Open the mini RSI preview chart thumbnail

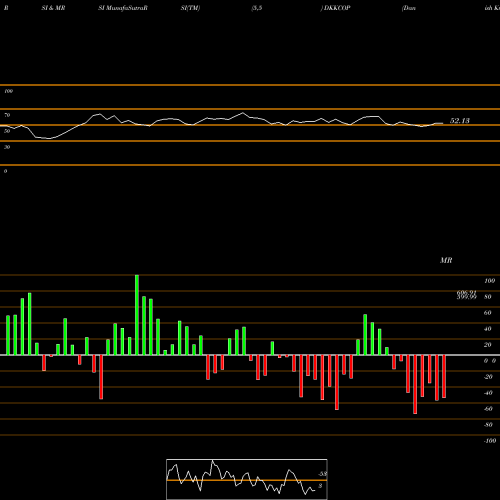[x=247, y=479]
